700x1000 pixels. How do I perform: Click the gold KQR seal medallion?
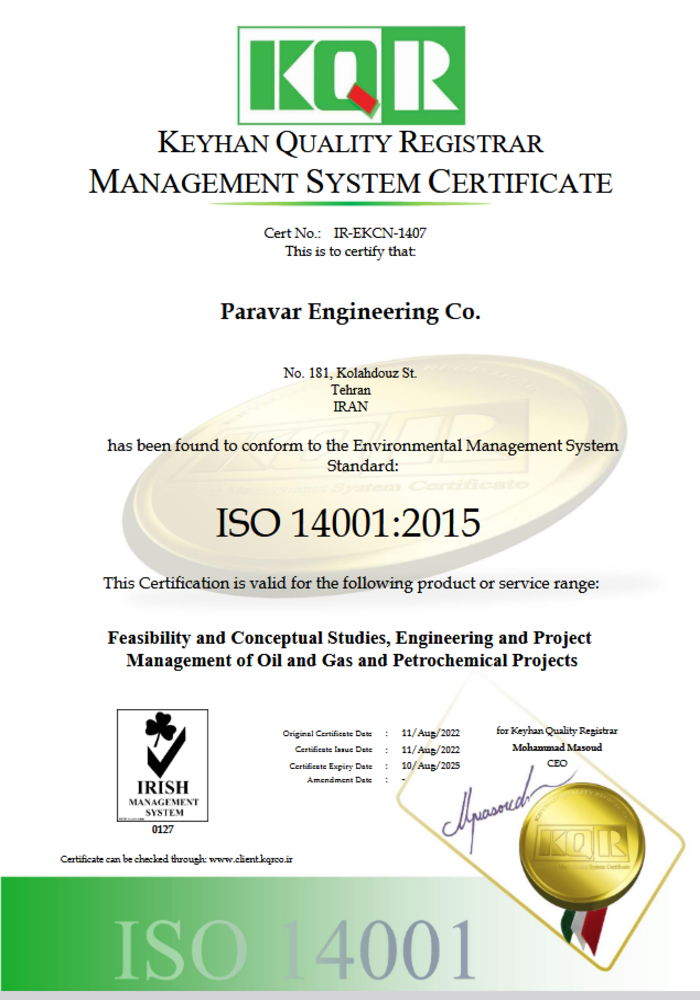581,845
